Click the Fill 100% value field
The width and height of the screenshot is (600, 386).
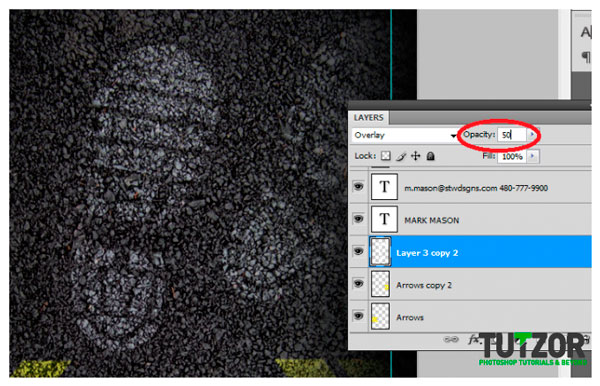[x=512, y=156]
